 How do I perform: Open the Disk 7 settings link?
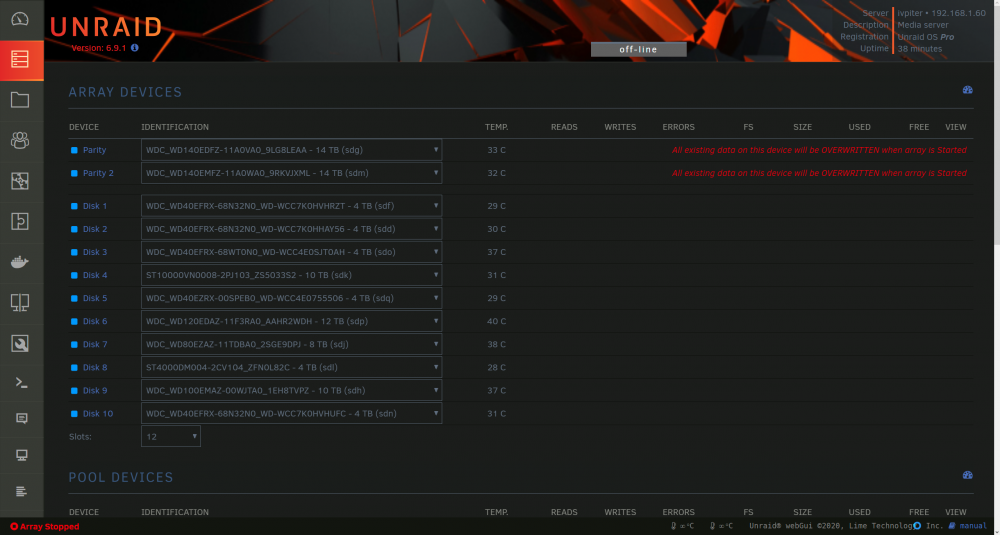point(95,344)
